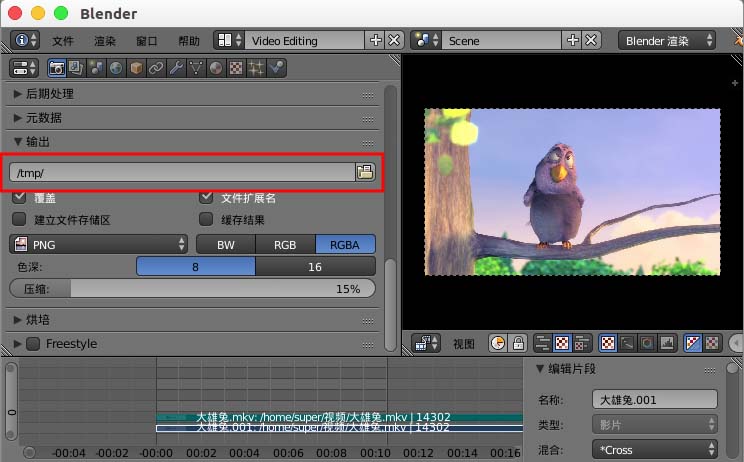Open the 视图 menu in sequencer header
Viewport: 744px width, 462px height.
coord(464,344)
